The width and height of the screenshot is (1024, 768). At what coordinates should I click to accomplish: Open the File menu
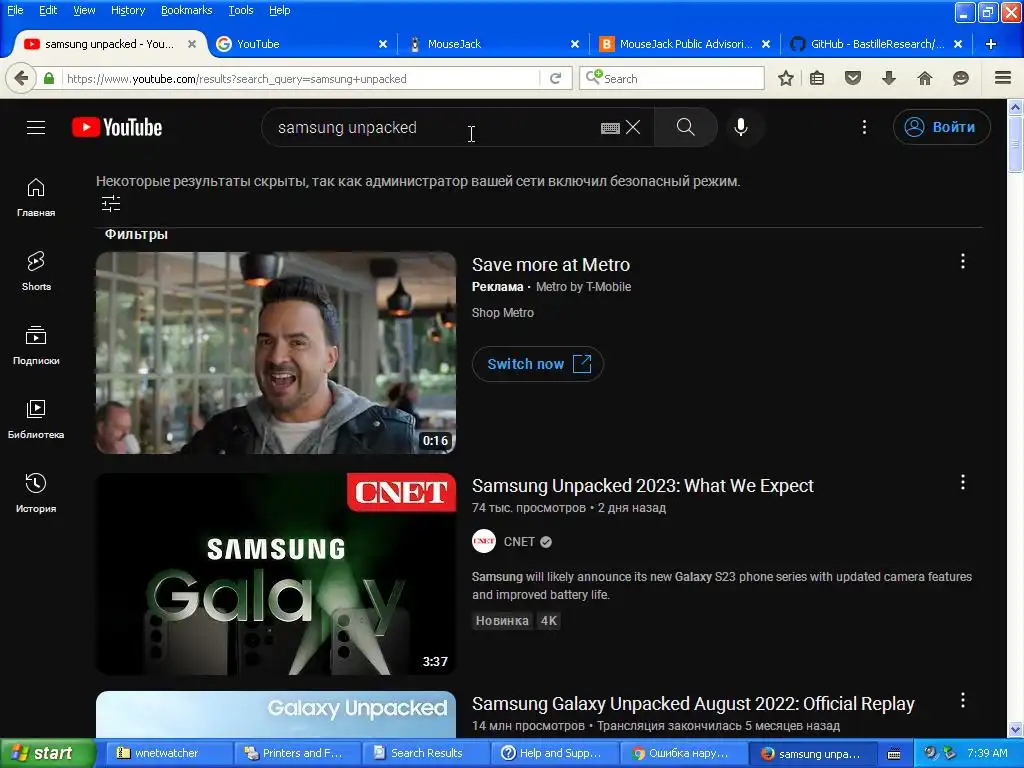coord(15,10)
